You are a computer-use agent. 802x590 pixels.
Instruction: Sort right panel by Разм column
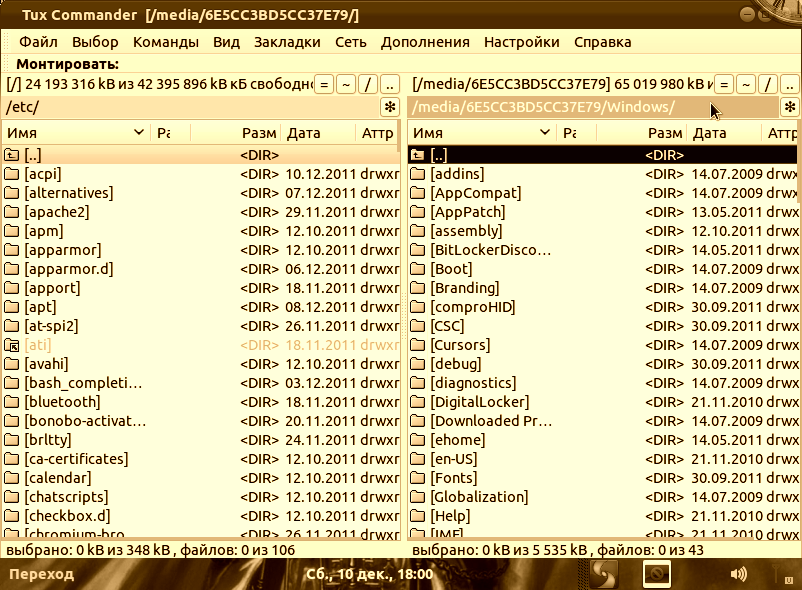click(641, 133)
